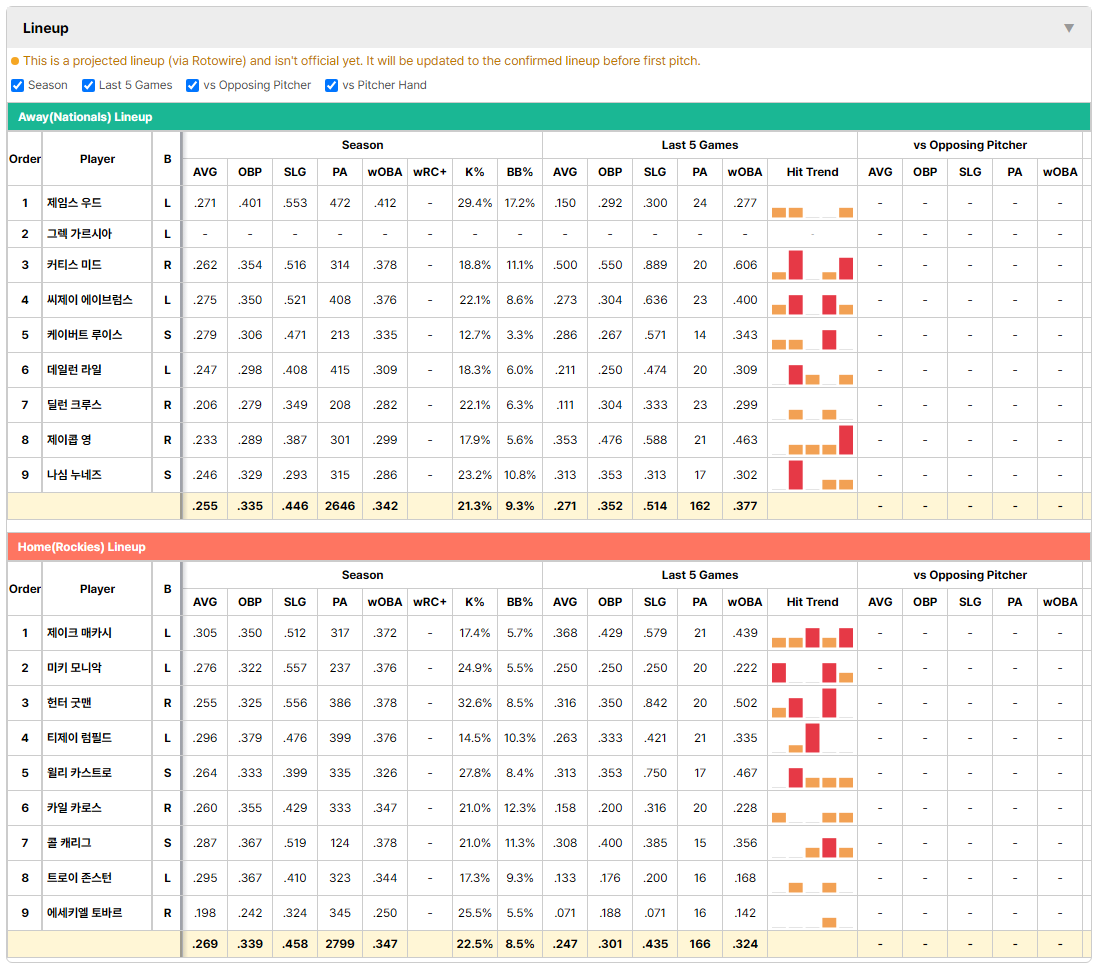This screenshot has width=1098, height=969.
Task: Click 콜 캐리그 hit trend chart
Action: (812, 844)
